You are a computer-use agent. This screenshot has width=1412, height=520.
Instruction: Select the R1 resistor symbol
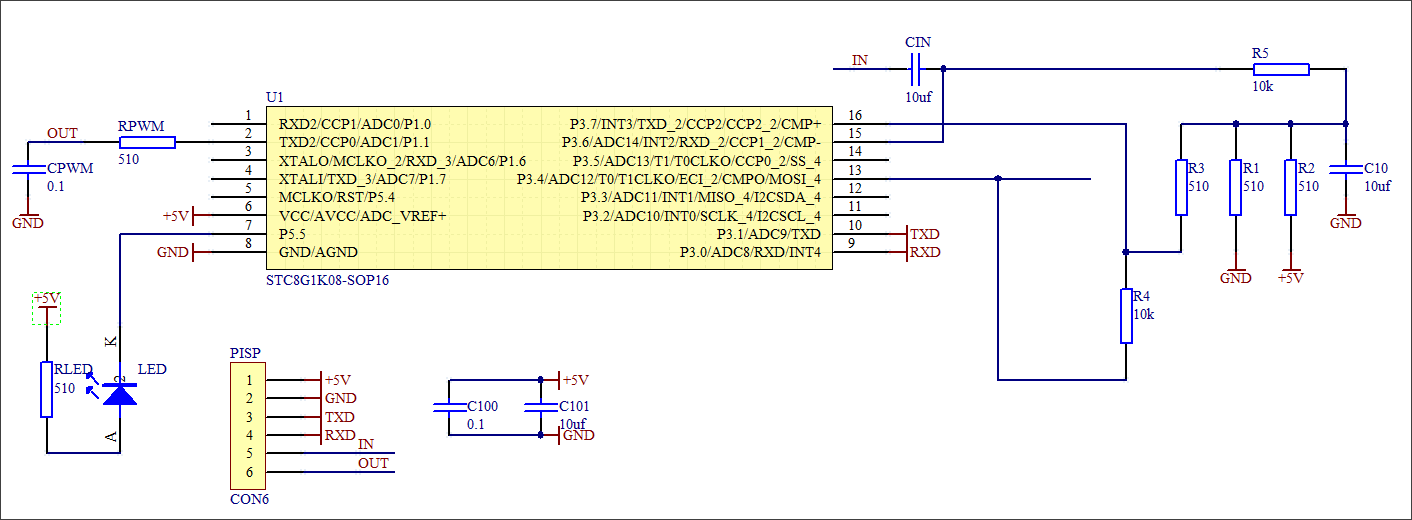tap(1236, 187)
